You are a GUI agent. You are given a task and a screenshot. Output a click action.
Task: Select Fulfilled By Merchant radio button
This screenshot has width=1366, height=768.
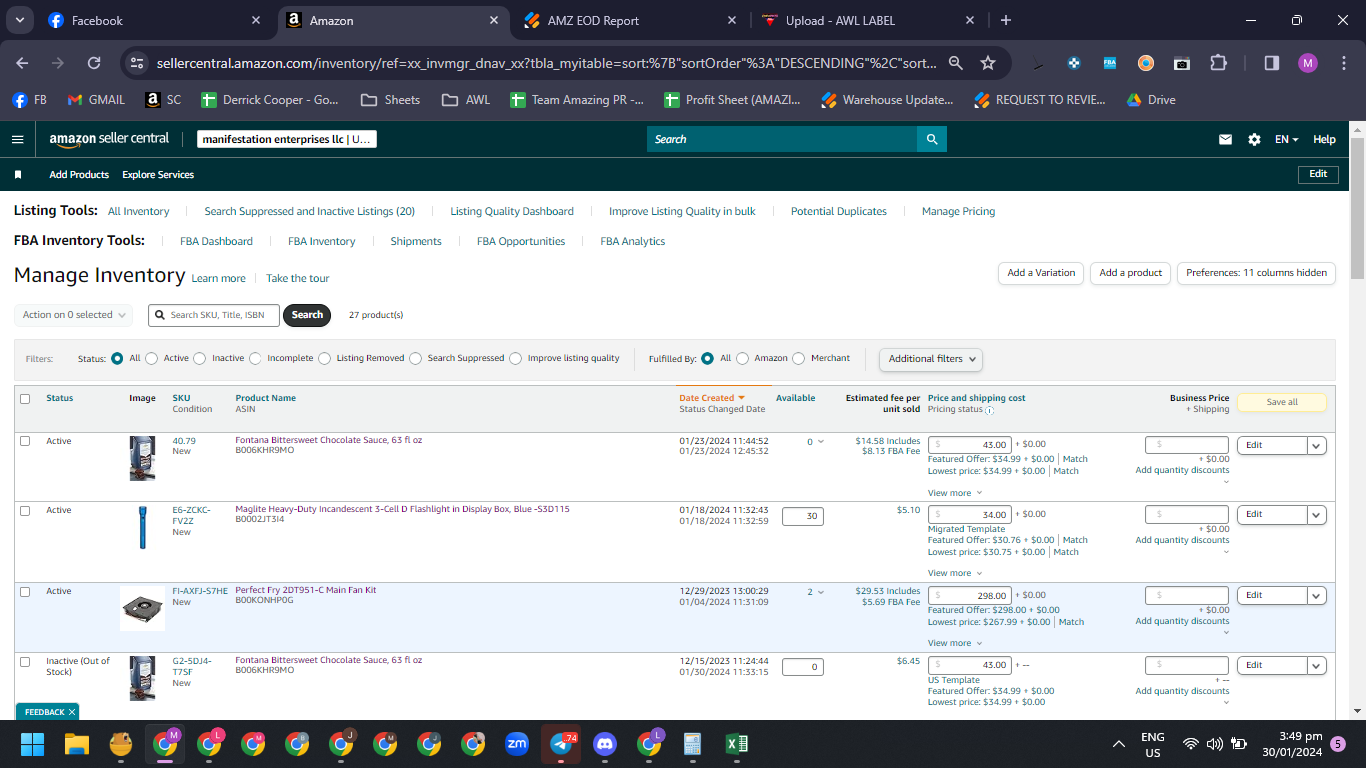coord(798,358)
